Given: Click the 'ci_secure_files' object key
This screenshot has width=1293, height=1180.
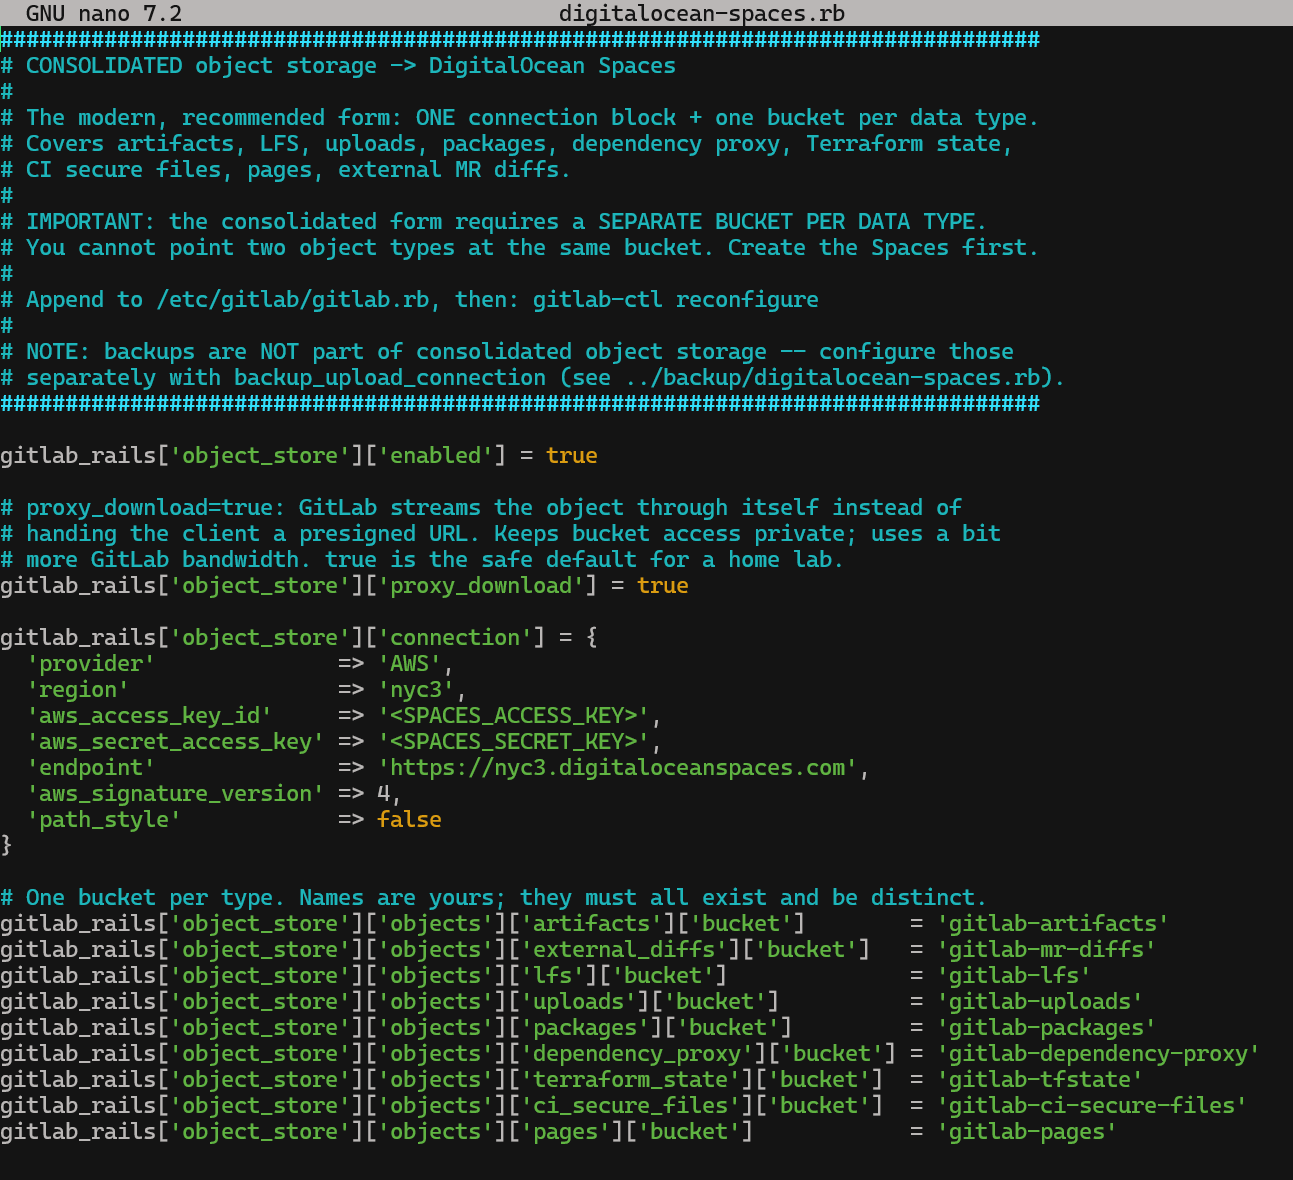Looking at the screenshot, I should (x=630, y=1106).
